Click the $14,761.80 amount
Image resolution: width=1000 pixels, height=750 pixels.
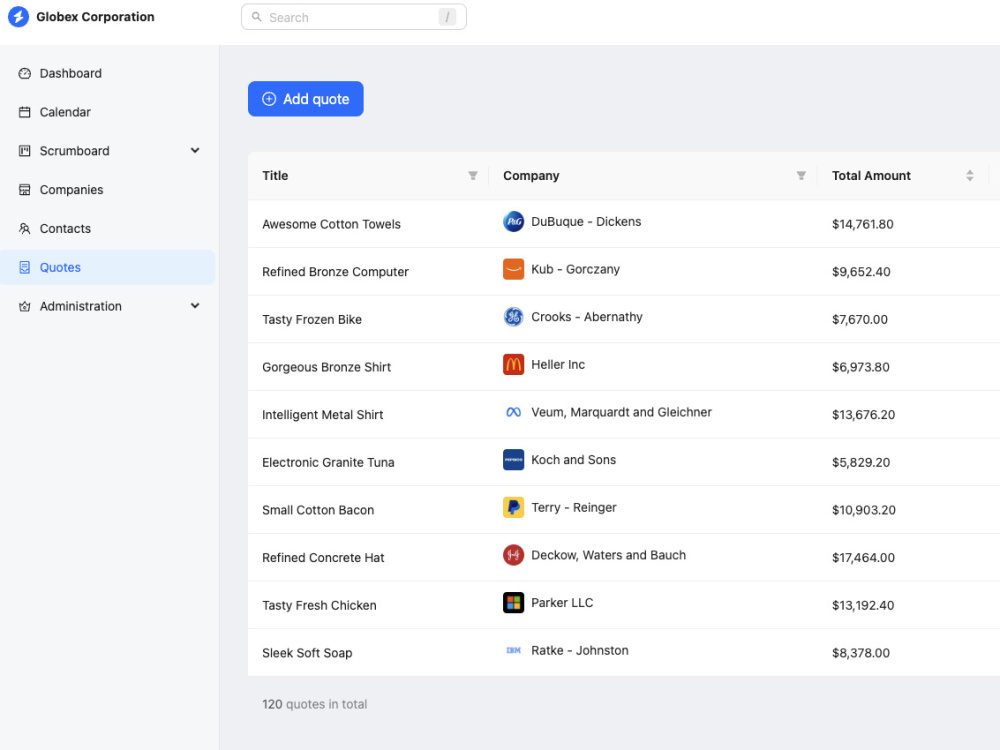862,224
